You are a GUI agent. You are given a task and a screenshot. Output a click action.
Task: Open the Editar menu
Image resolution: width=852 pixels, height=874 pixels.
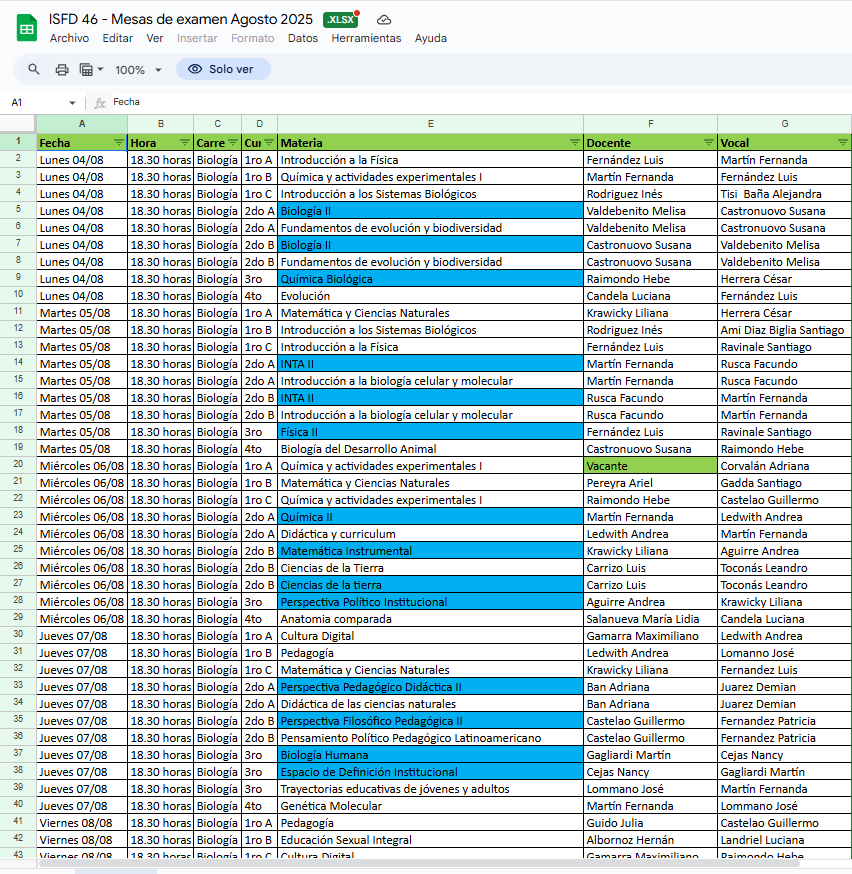[118, 38]
